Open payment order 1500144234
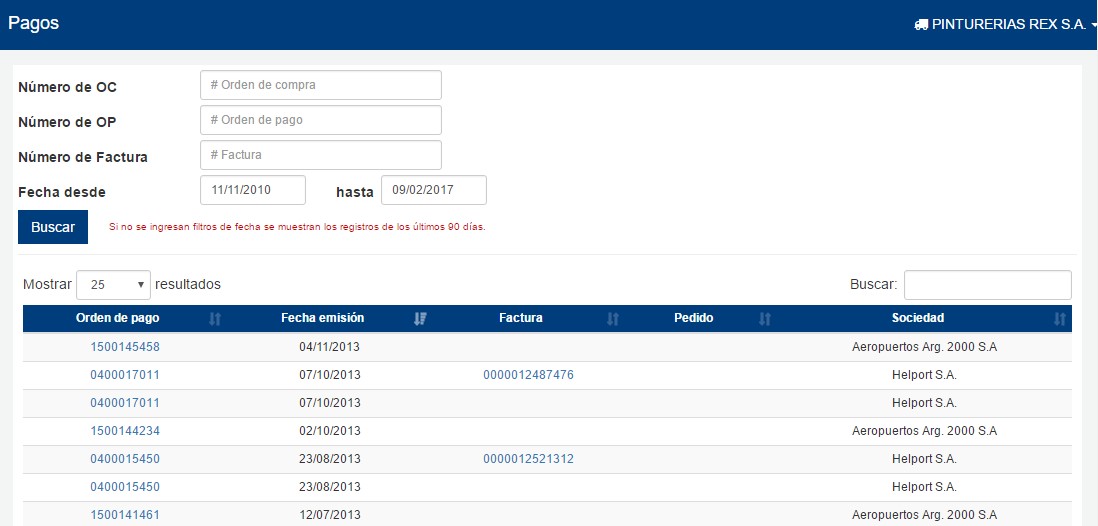 pyautogui.click(x=125, y=431)
